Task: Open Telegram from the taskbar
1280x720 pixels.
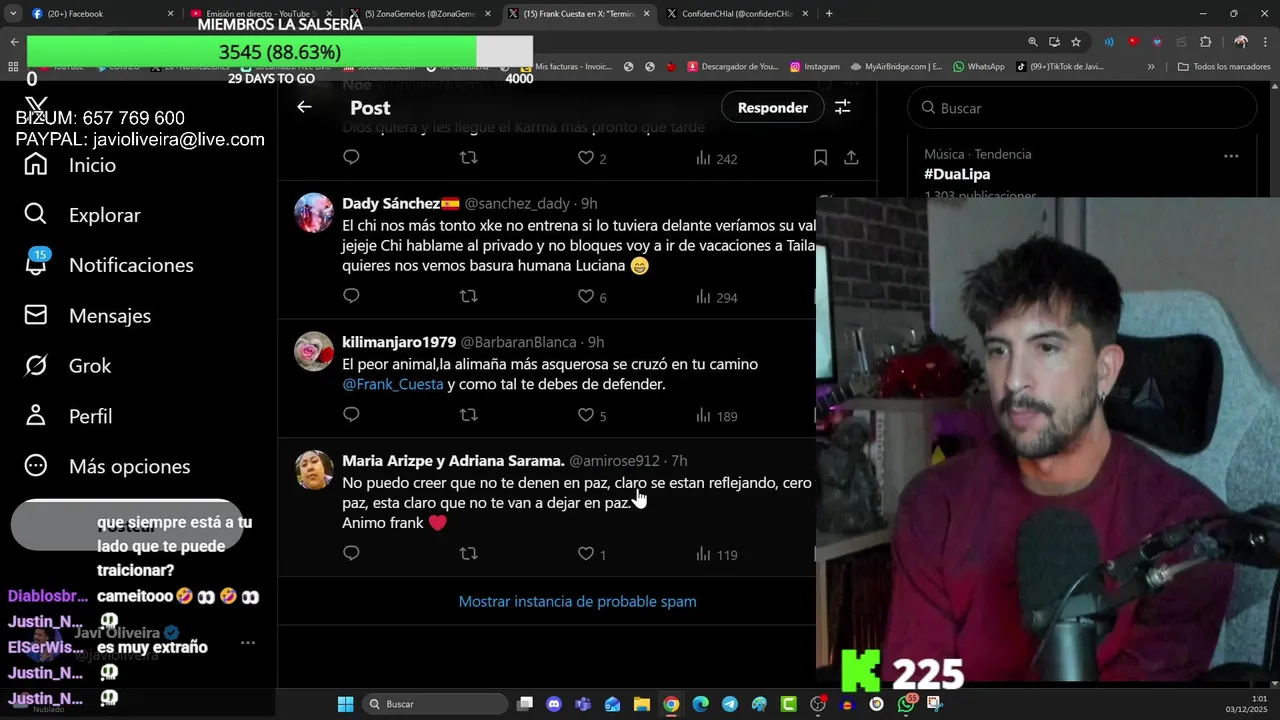Action: pos(730,704)
